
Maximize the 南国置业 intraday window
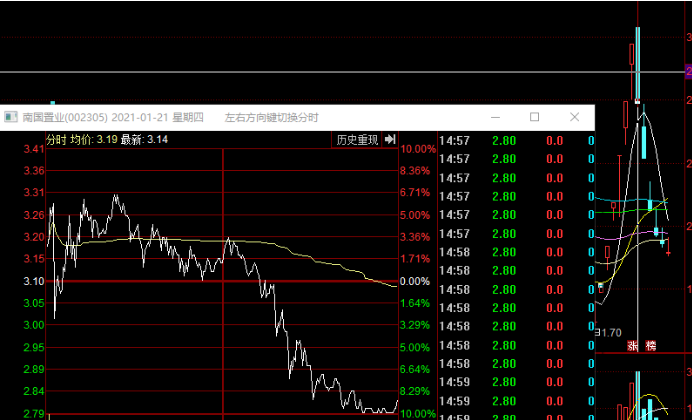point(534,117)
